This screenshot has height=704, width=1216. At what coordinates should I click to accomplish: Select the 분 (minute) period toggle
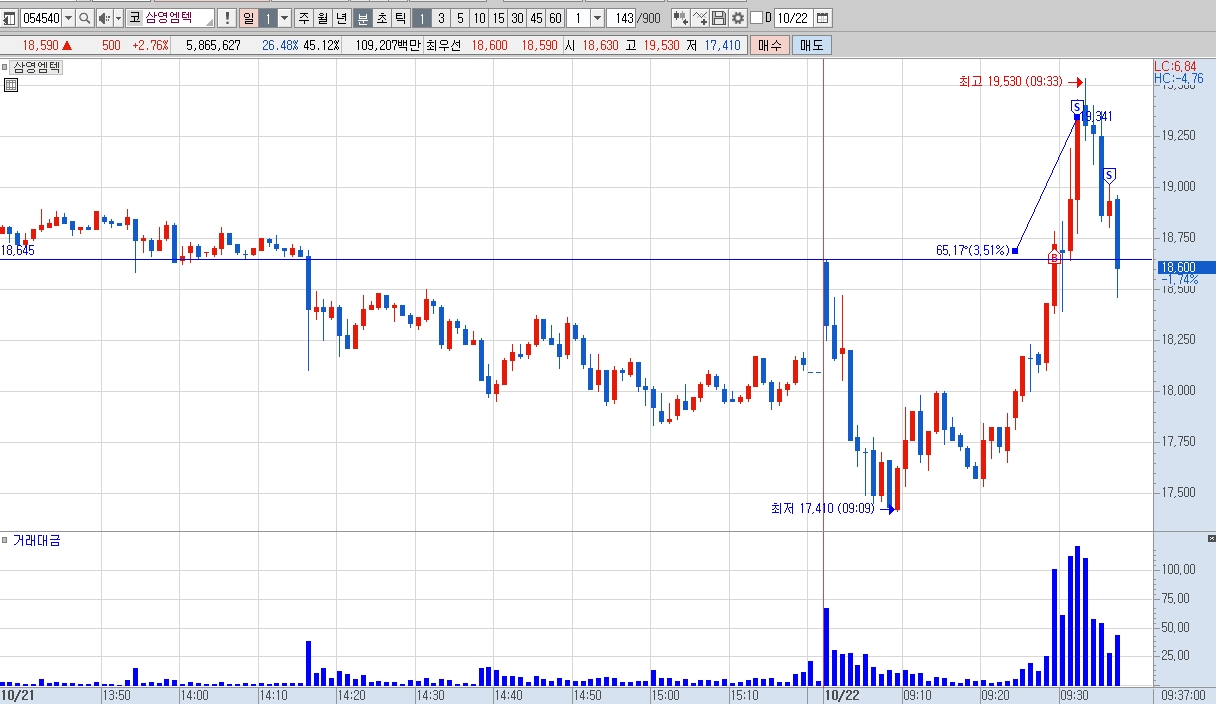pyautogui.click(x=362, y=18)
